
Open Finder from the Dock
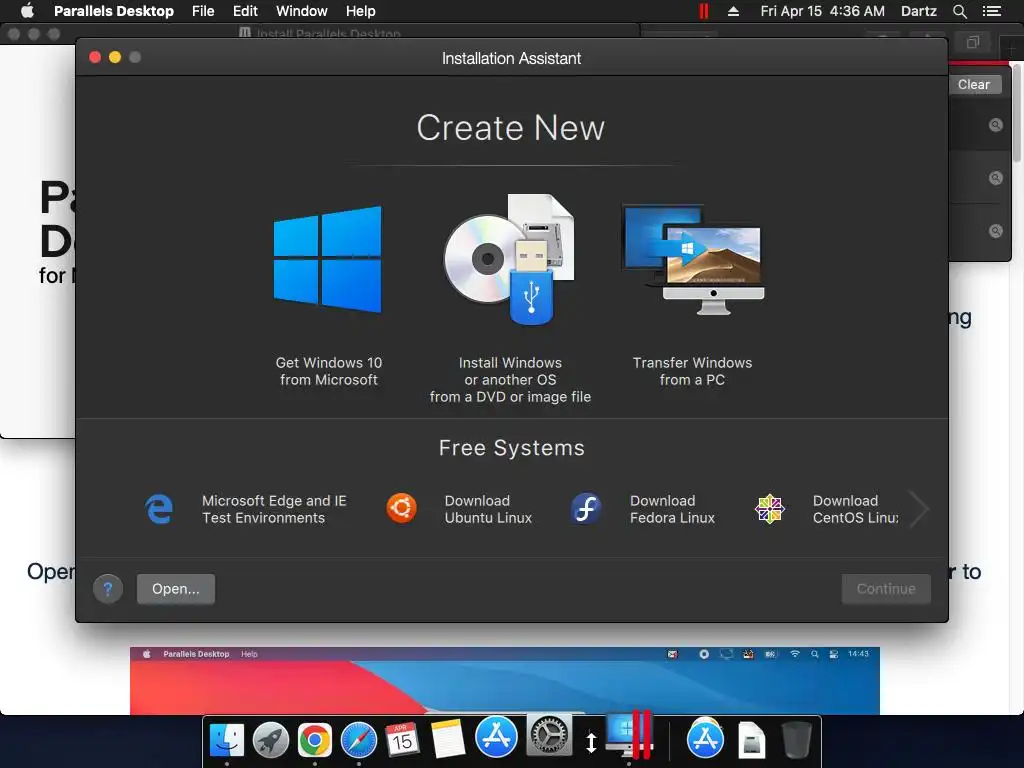[x=227, y=740]
